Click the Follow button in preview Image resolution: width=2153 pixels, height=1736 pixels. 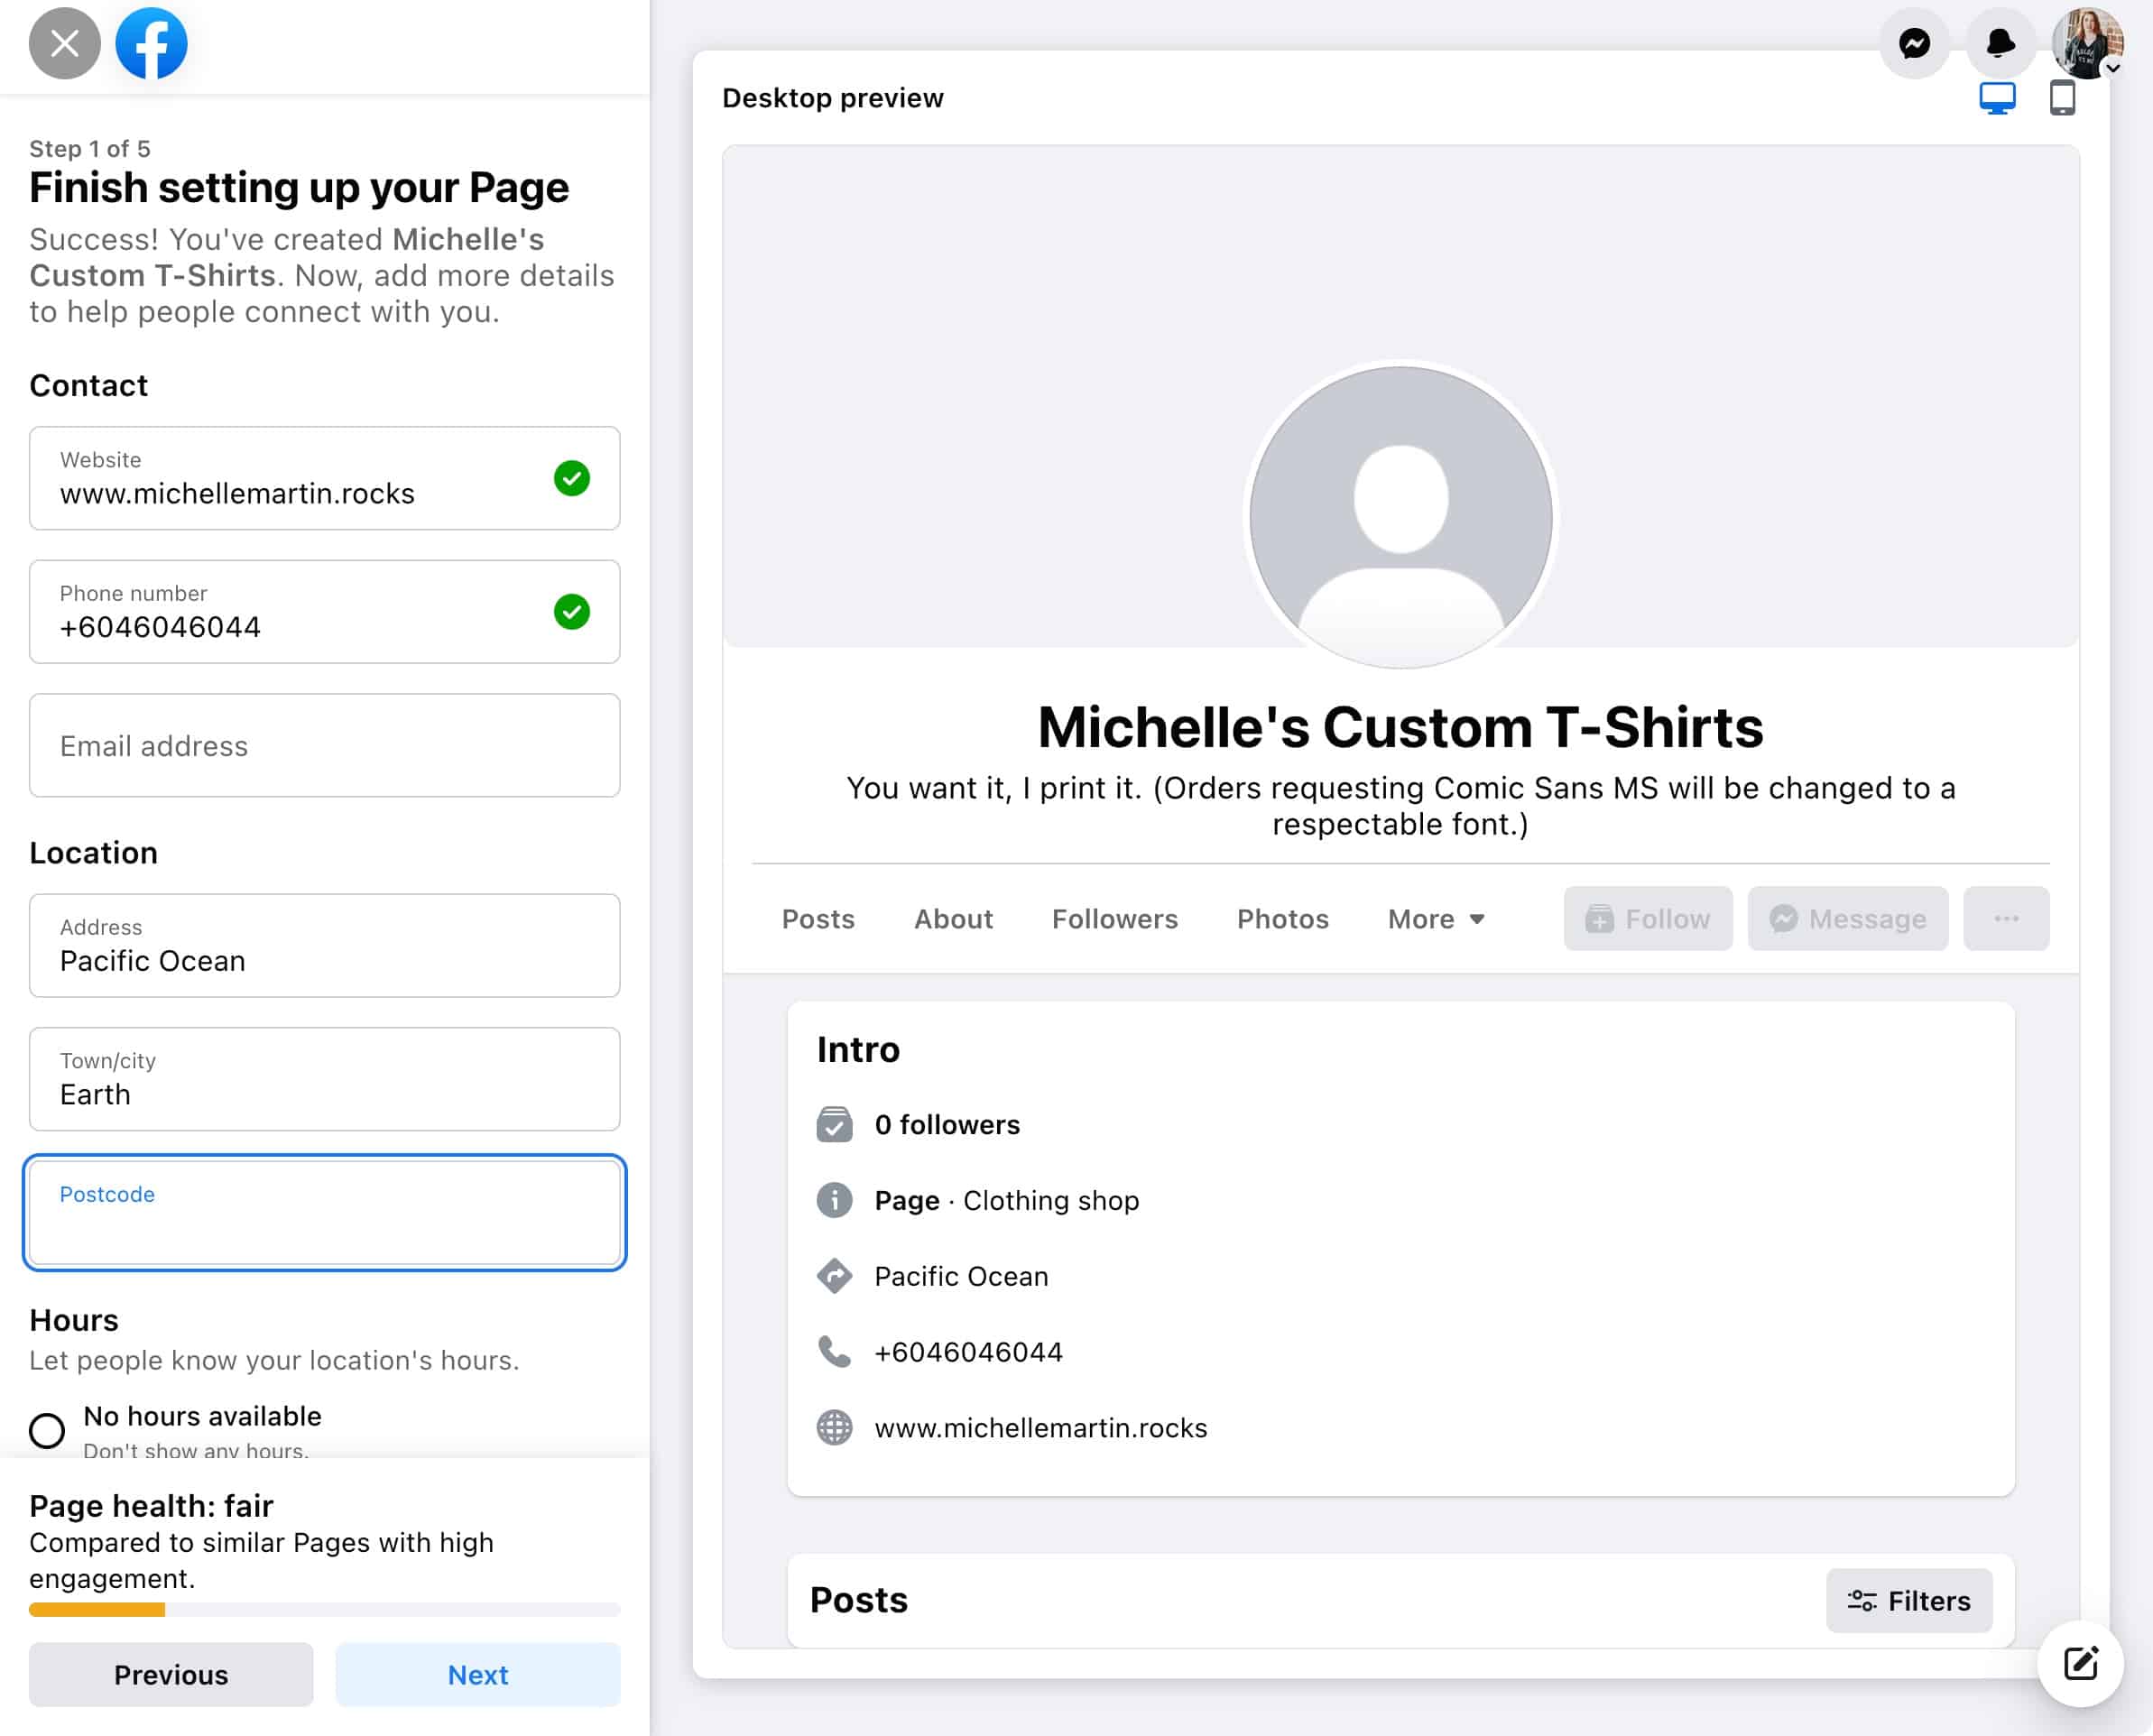point(1648,919)
